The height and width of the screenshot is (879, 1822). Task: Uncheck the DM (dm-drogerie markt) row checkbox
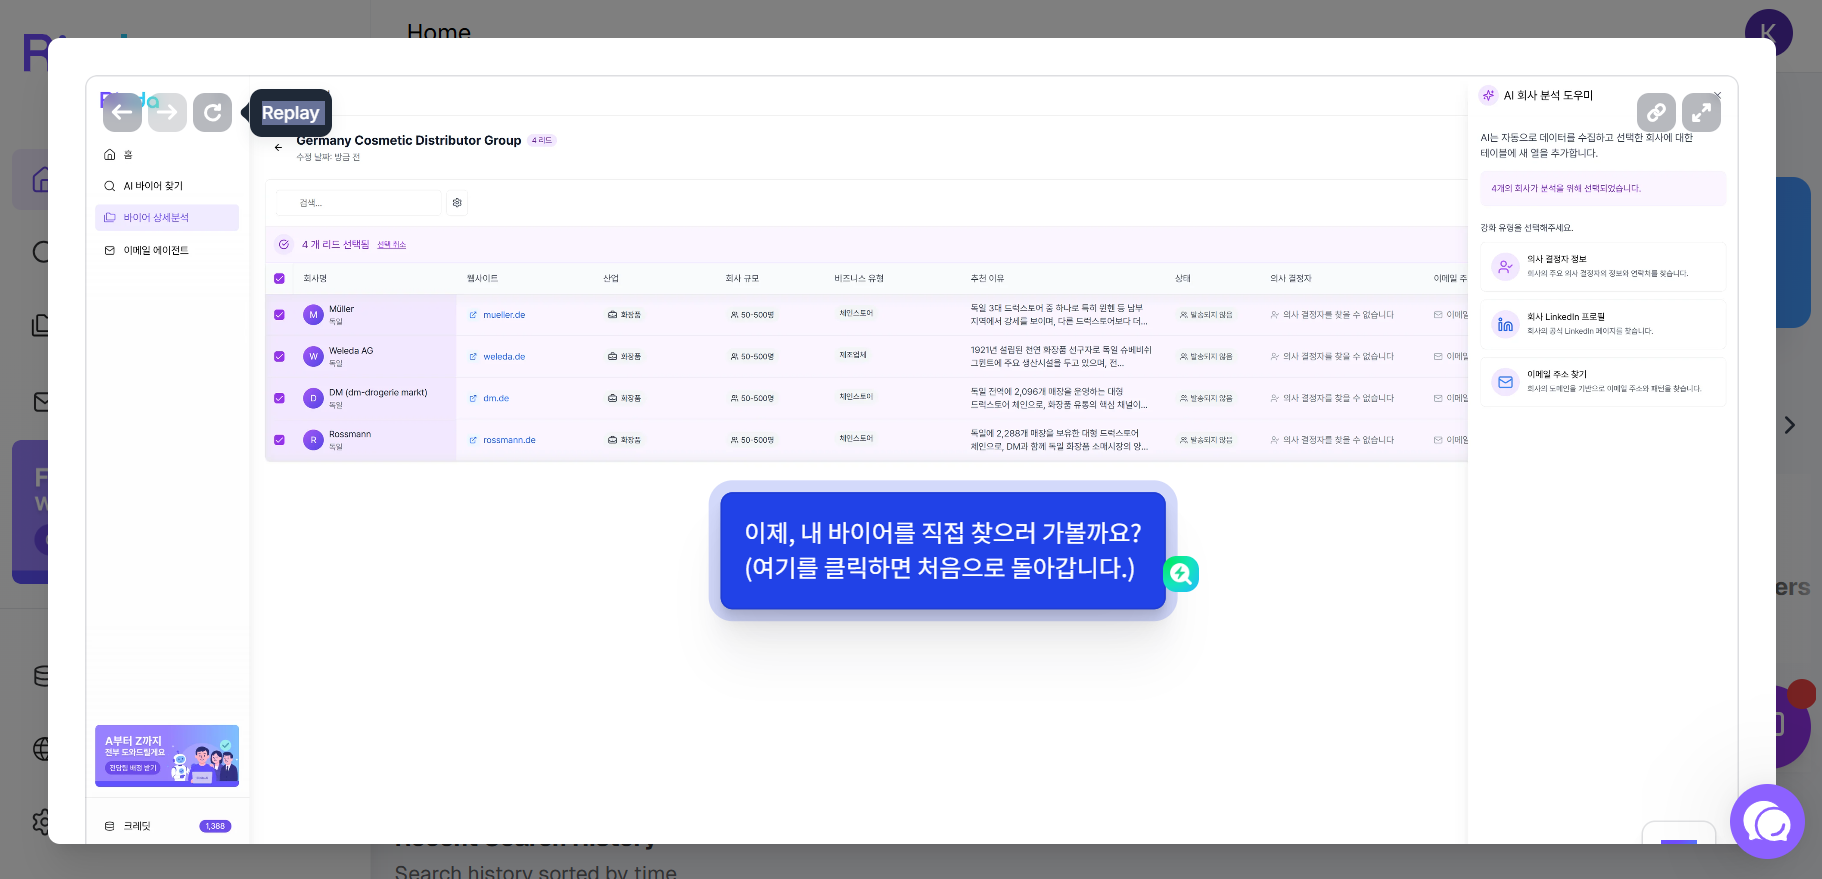pyautogui.click(x=279, y=398)
